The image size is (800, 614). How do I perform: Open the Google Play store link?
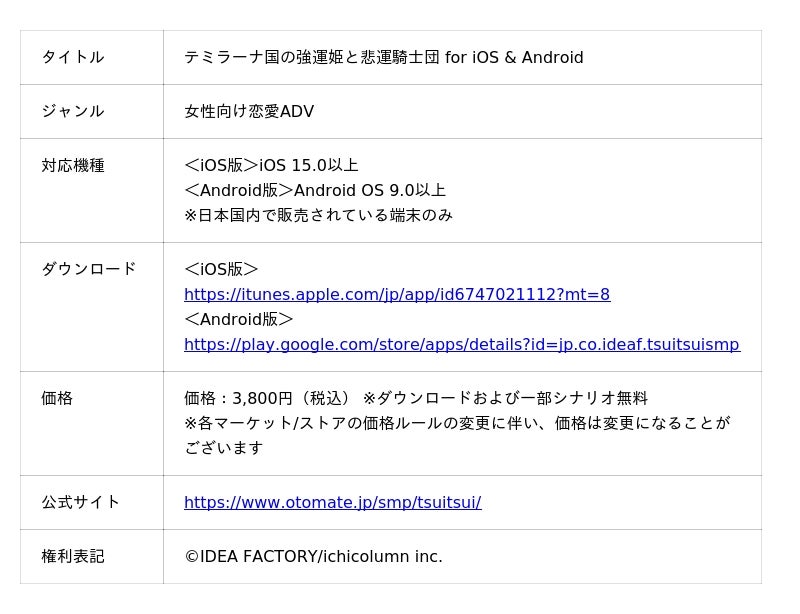pyautogui.click(x=461, y=344)
